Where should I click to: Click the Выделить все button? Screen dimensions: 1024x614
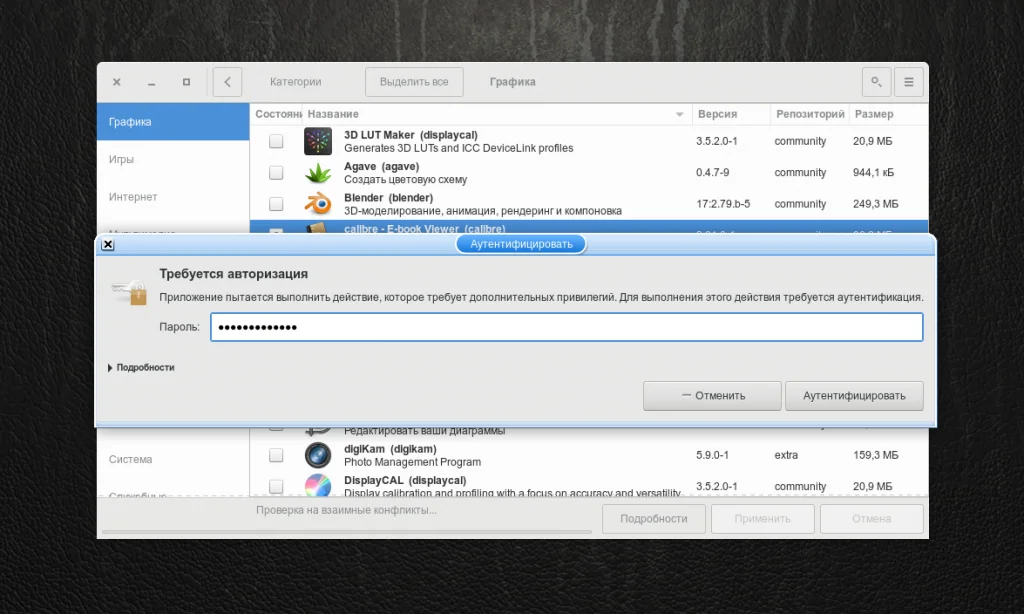point(414,82)
